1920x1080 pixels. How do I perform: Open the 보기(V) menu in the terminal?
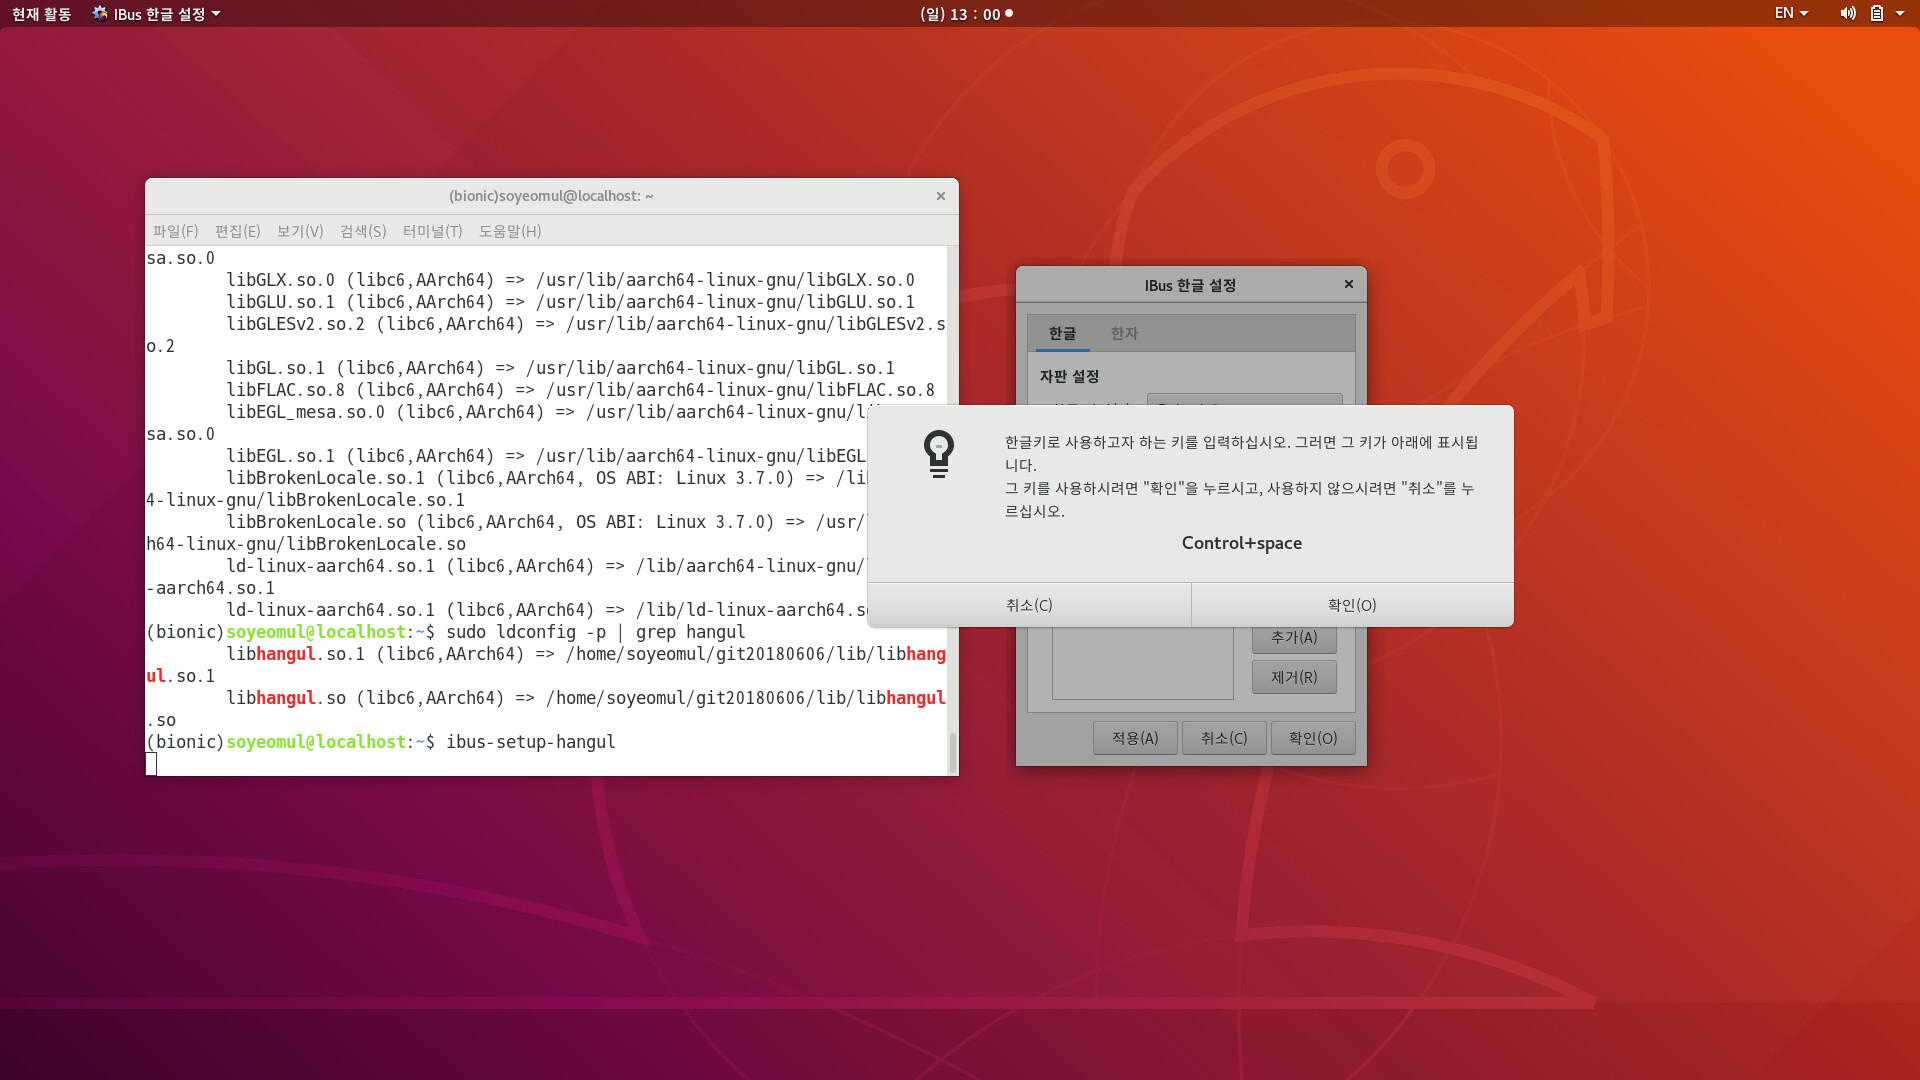(x=300, y=231)
